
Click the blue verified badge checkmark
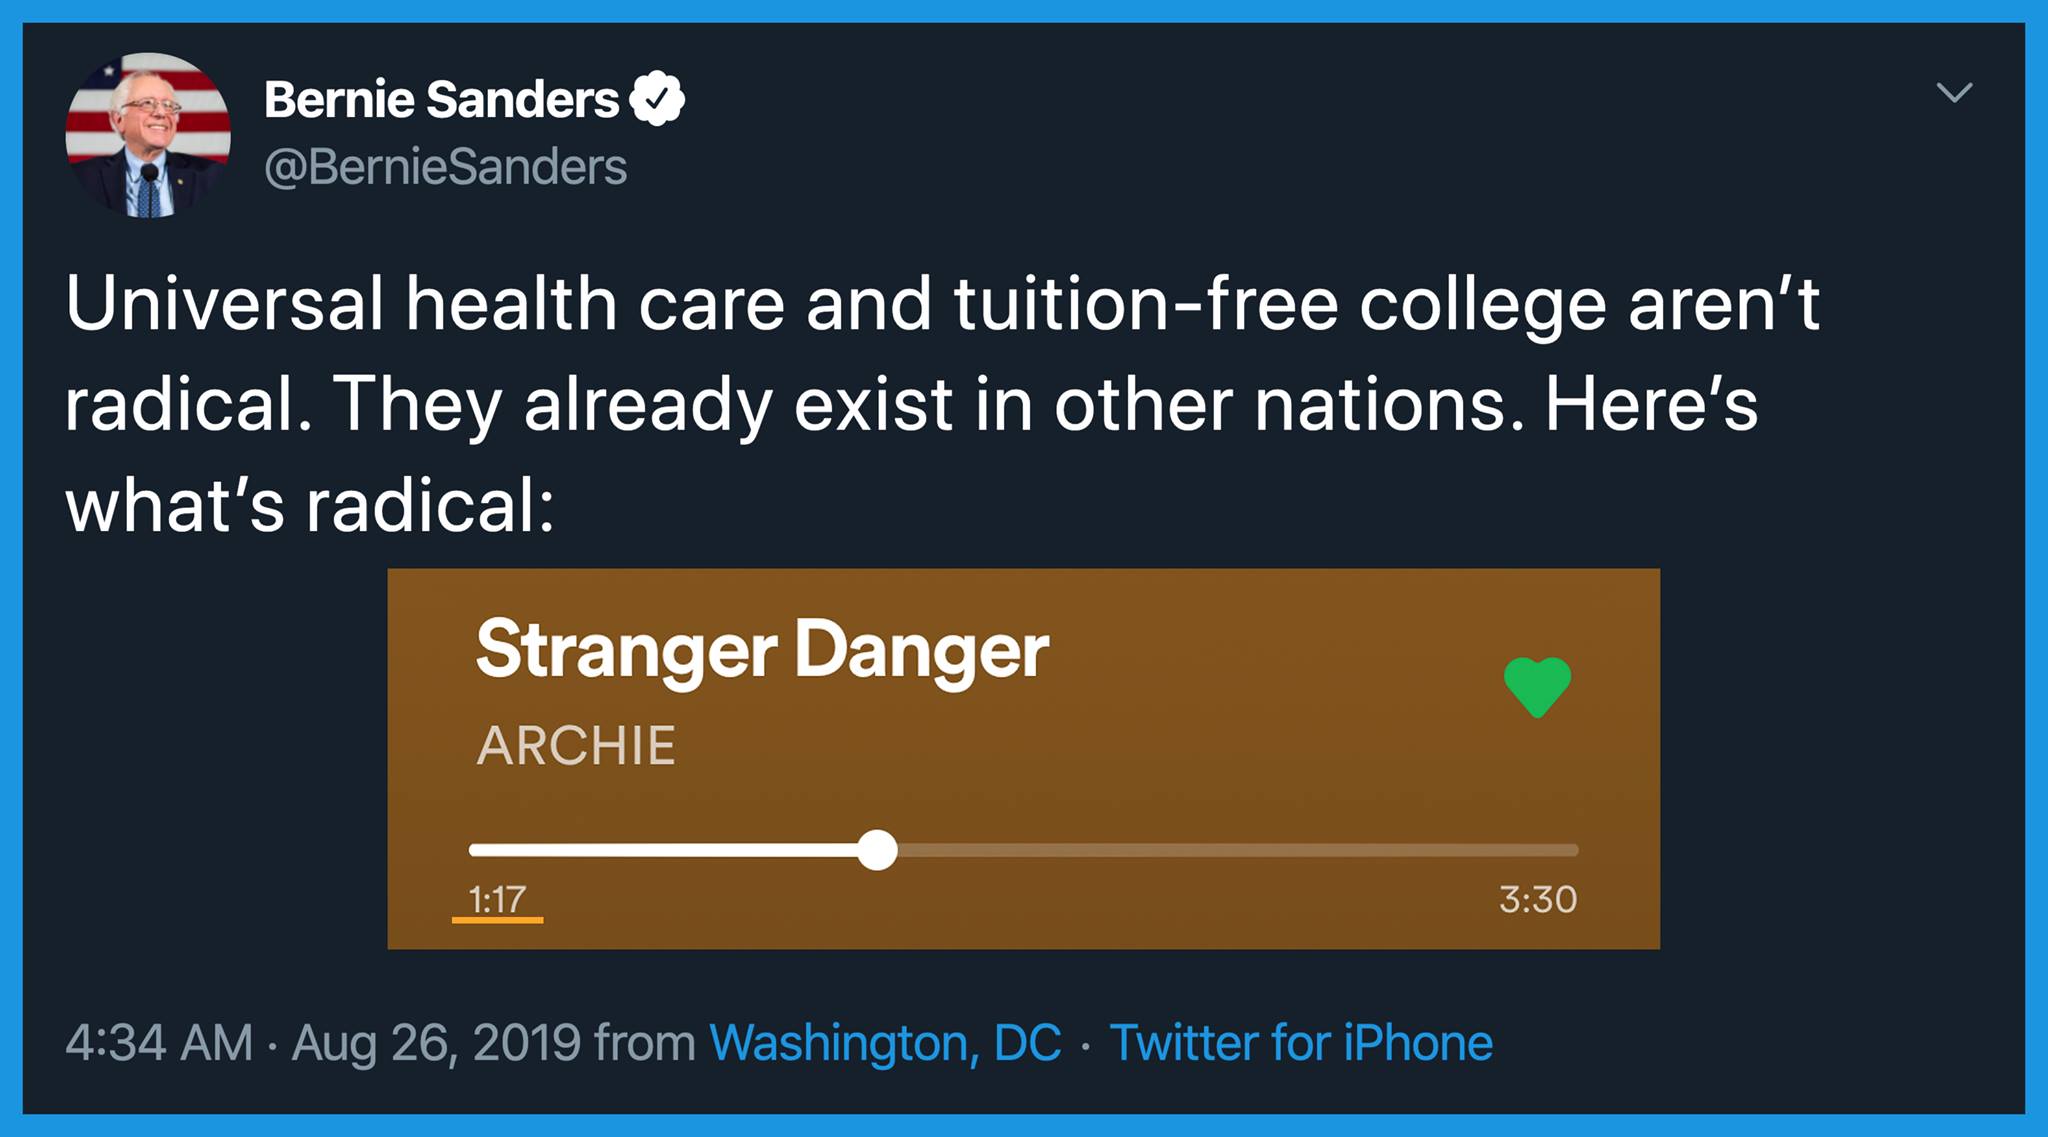tap(657, 99)
